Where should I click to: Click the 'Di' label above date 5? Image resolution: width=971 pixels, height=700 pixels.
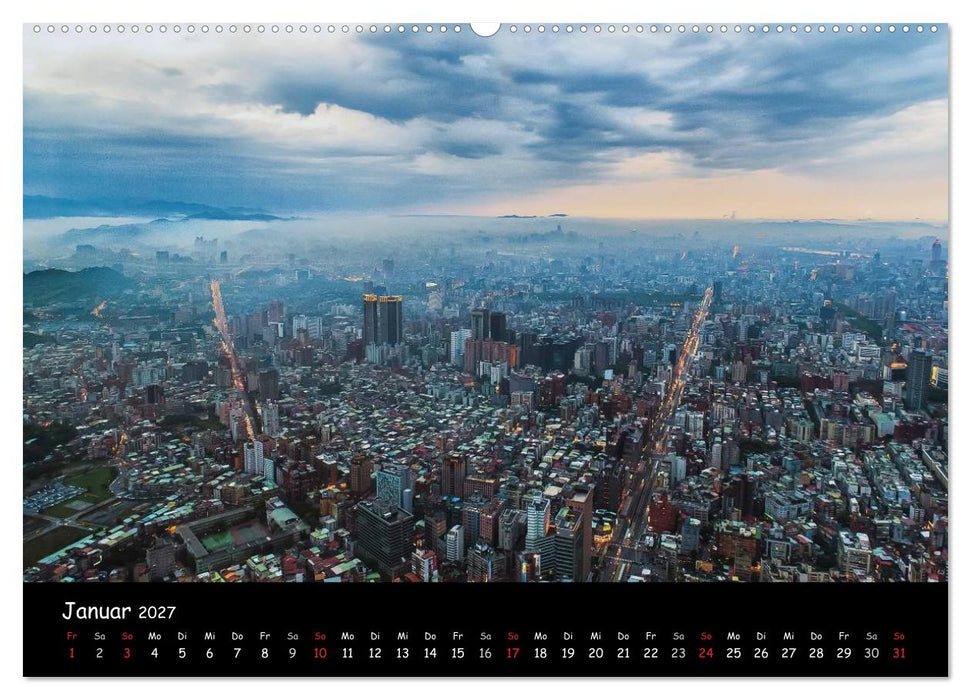coord(182,636)
